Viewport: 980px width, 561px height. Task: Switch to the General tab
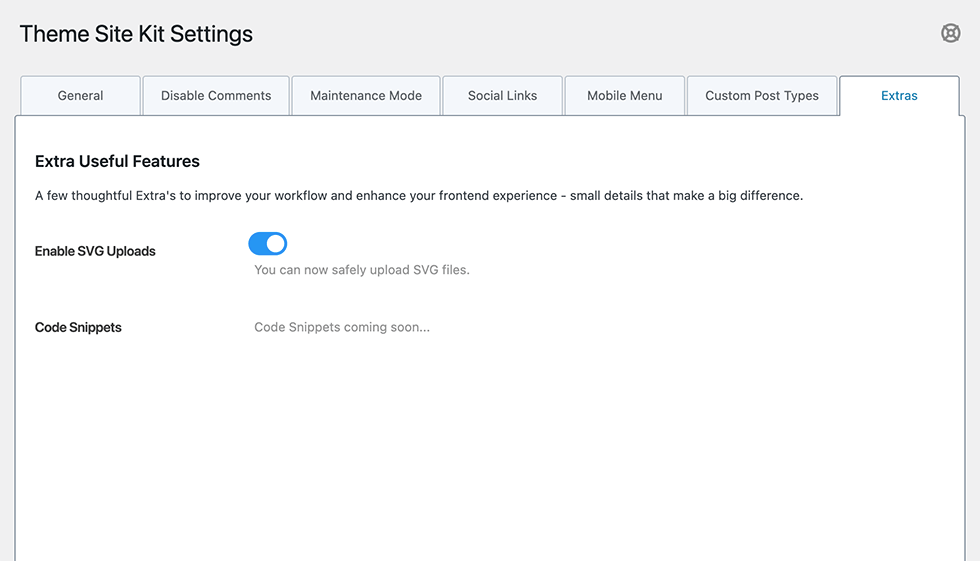click(80, 96)
